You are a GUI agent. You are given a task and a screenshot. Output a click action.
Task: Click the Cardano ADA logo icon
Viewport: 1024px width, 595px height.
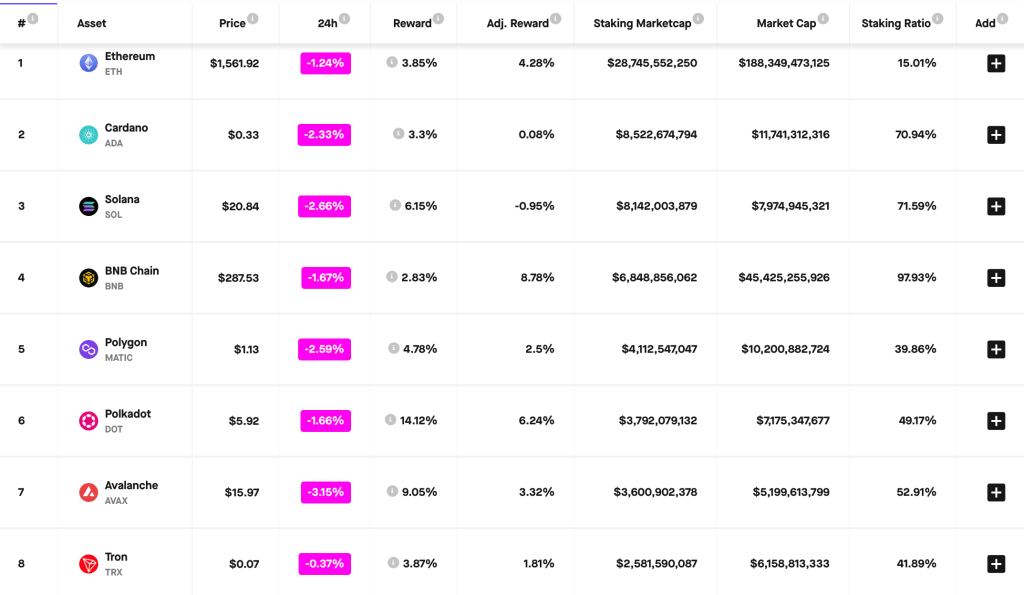pyautogui.click(x=88, y=135)
